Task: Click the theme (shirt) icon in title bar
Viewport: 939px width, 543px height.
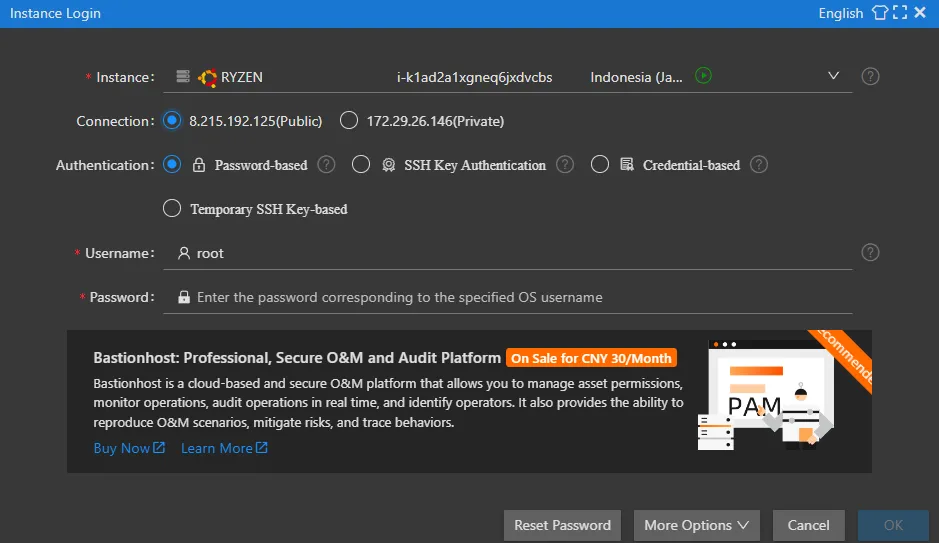Action: 880,13
